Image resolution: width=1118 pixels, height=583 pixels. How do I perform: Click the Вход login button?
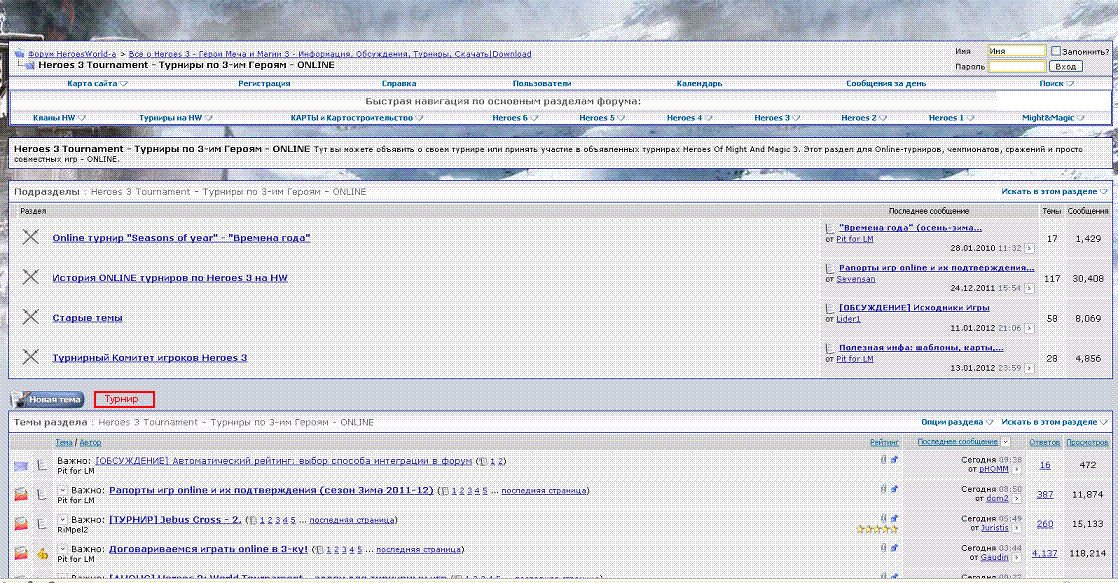click(1065, 66)
